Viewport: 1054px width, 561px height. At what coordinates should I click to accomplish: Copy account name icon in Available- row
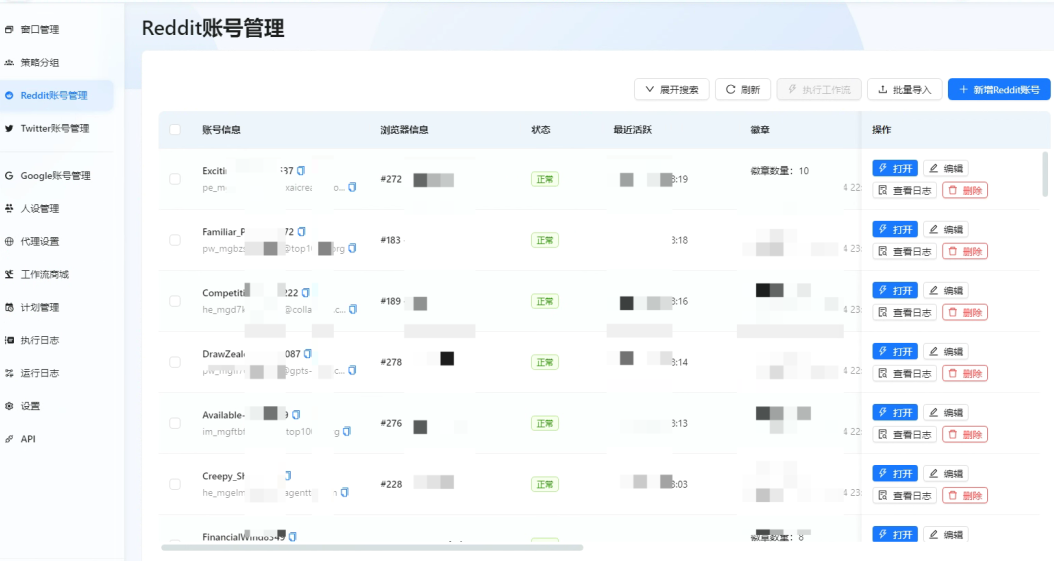pyautogui.click(x=296, y=415)
